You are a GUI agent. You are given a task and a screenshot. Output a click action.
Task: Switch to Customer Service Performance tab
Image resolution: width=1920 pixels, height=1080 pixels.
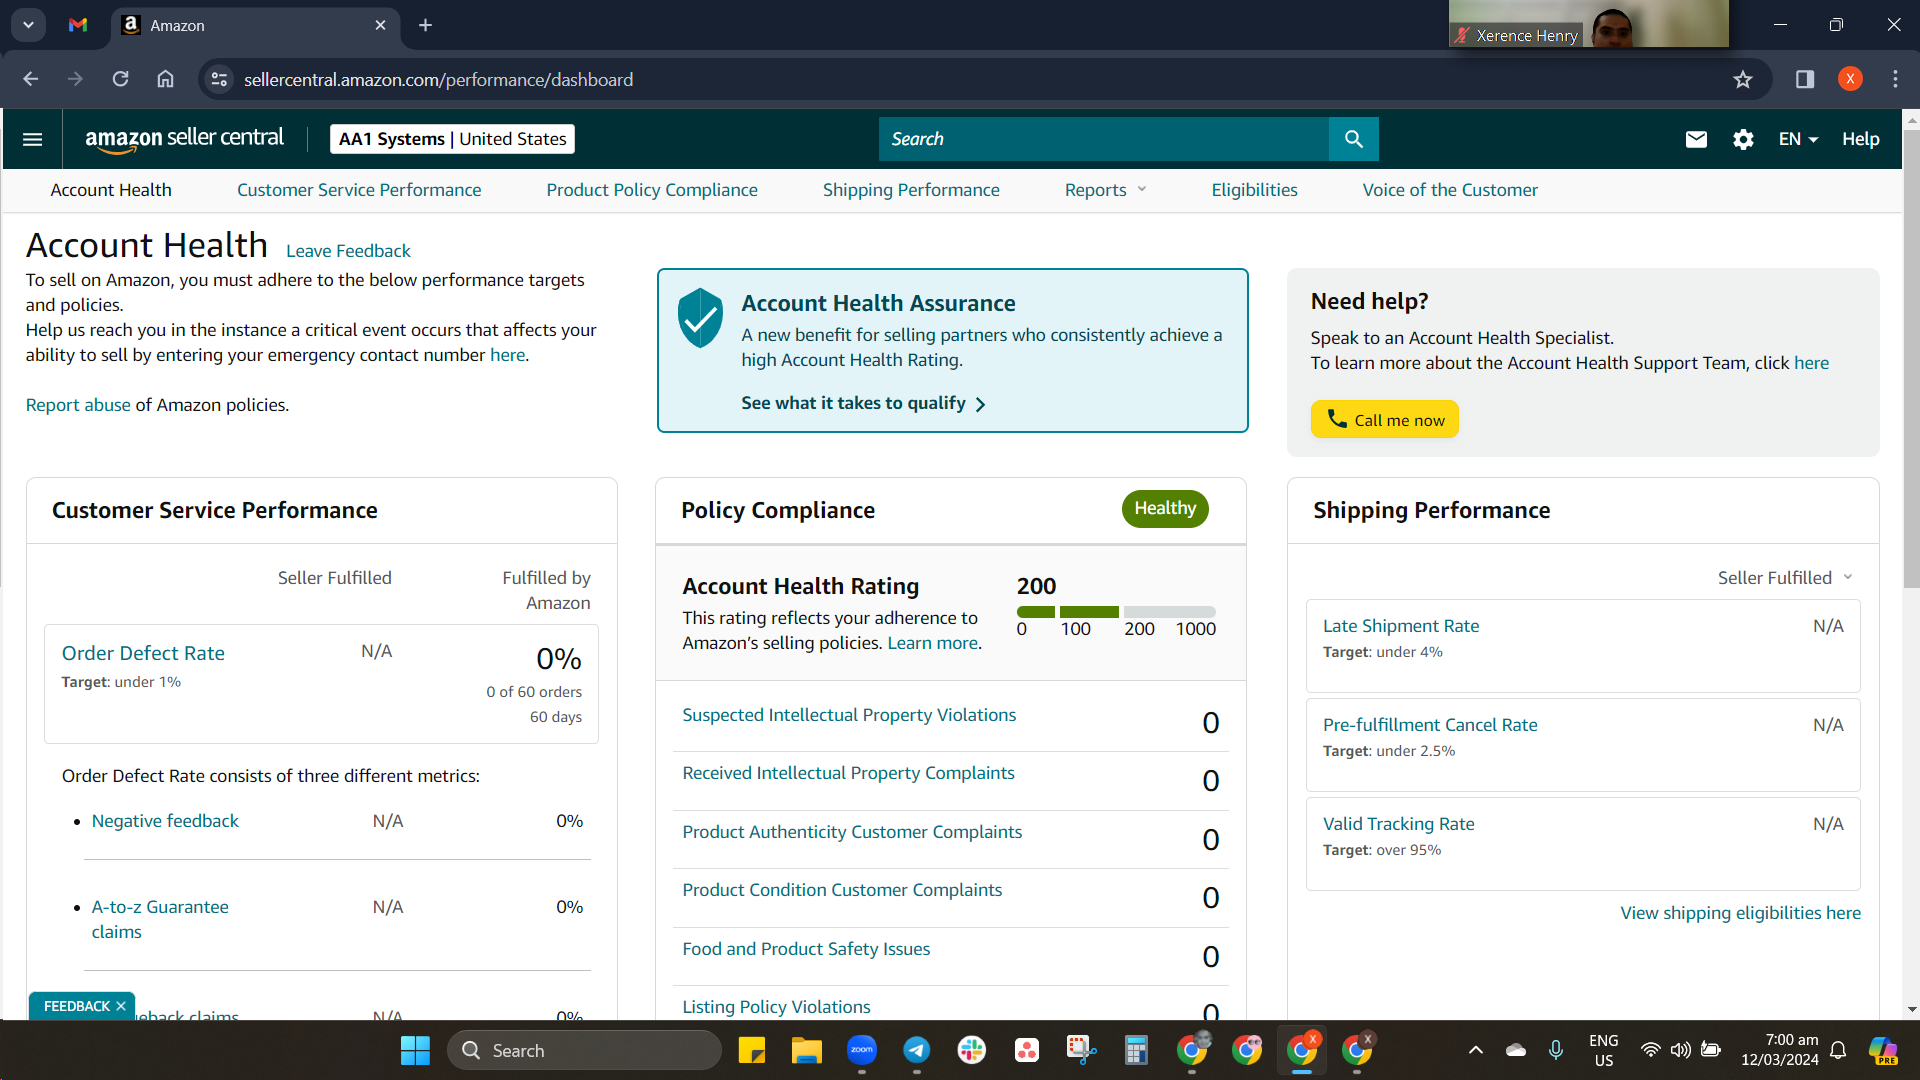[x=359, y=190]
